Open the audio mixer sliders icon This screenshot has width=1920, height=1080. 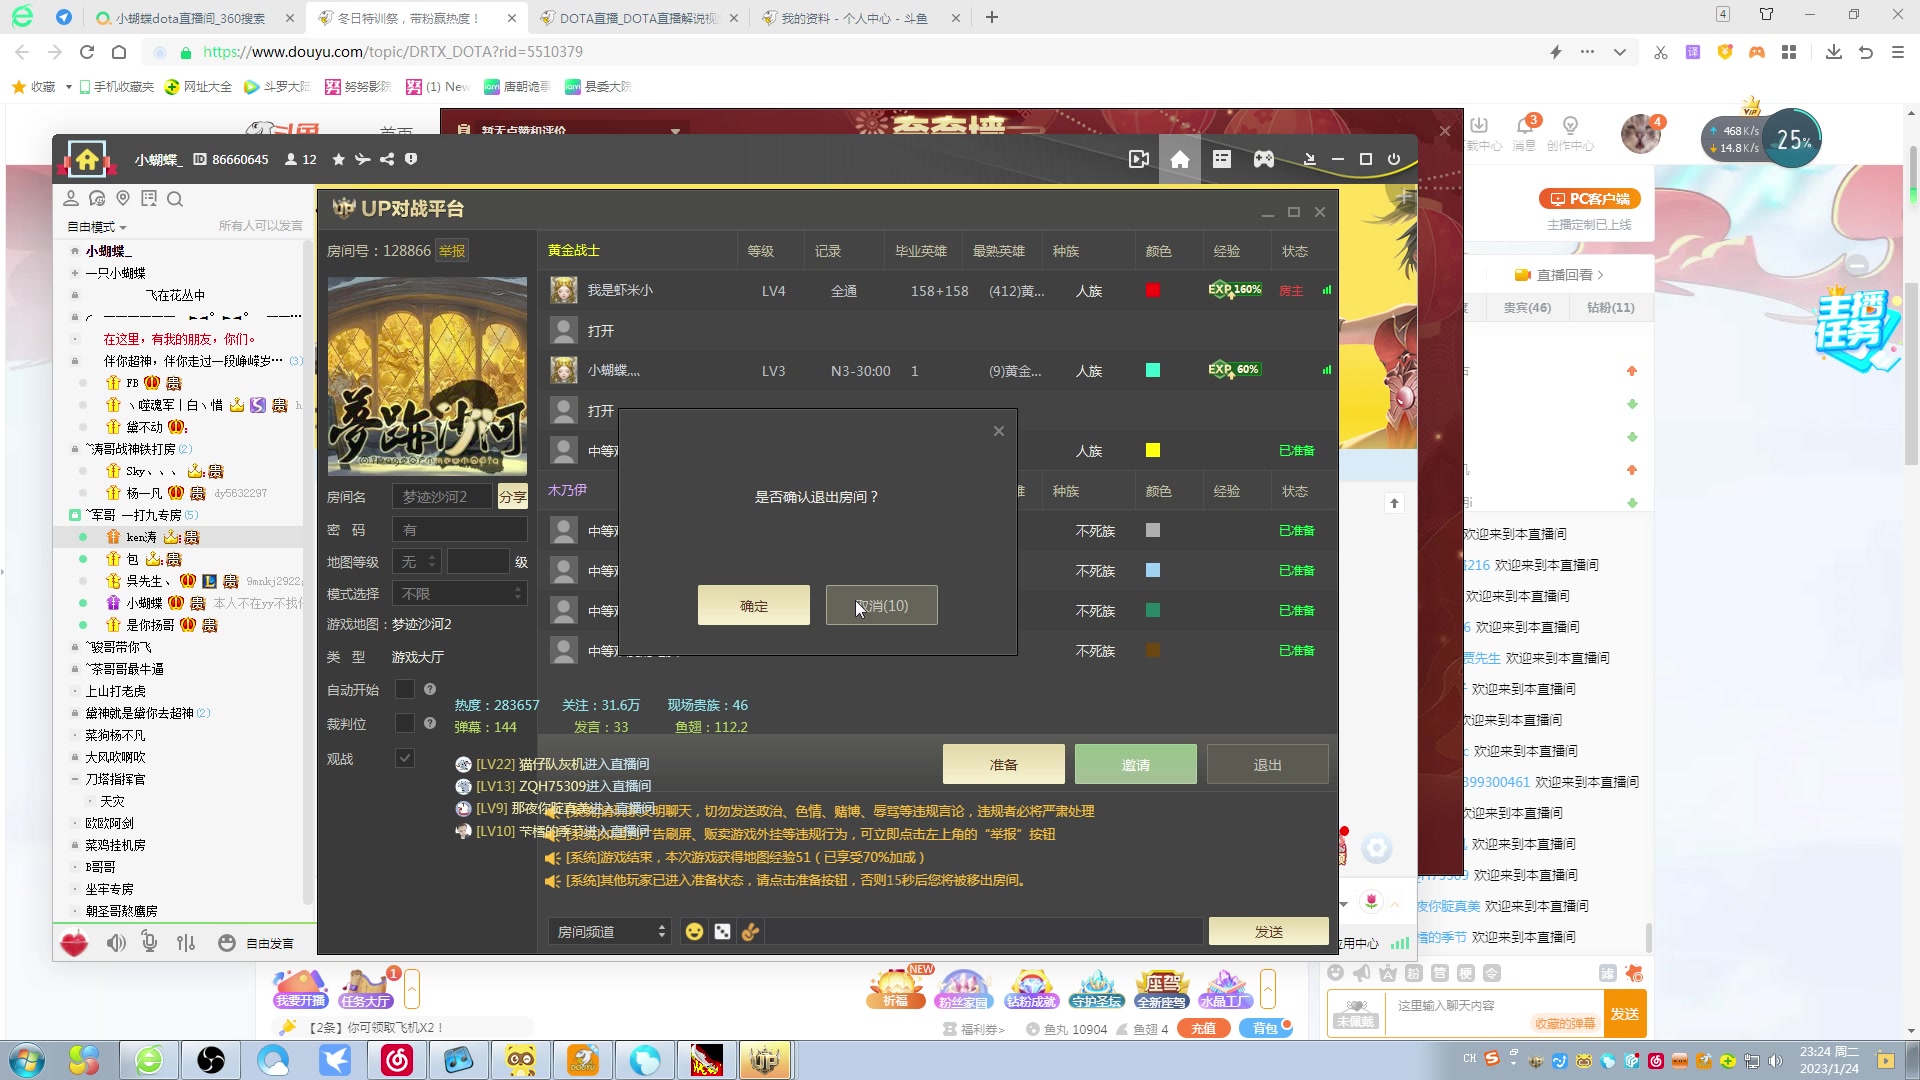(186, 942)
